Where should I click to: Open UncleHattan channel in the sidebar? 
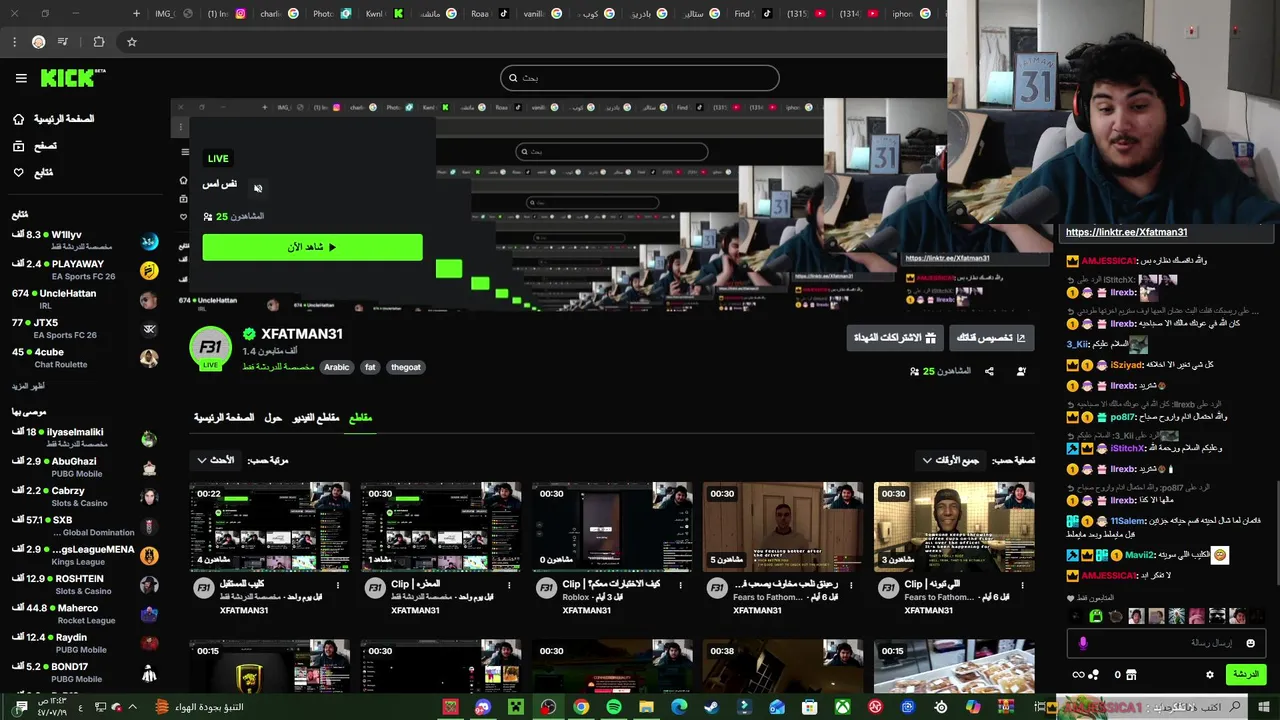pyautogui.click(x=85, y=299)
